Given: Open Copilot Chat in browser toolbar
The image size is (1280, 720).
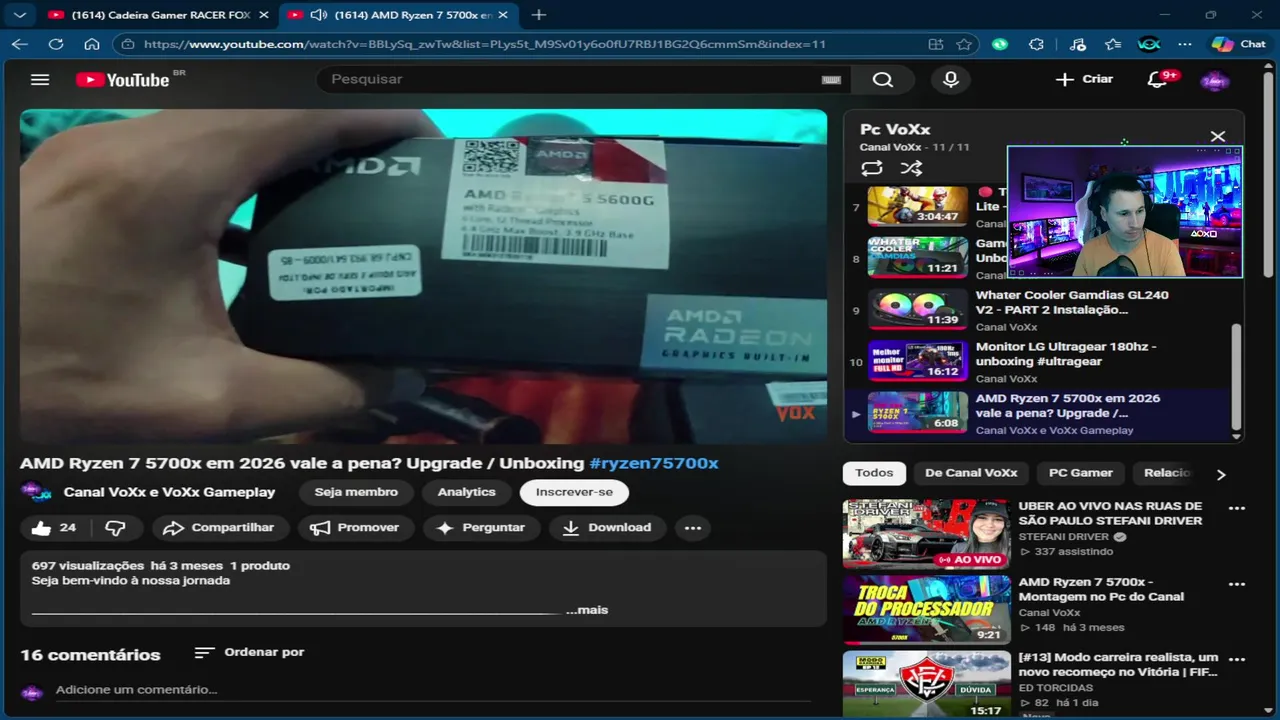Looking at the screenshot, I should pos(1239,44).
